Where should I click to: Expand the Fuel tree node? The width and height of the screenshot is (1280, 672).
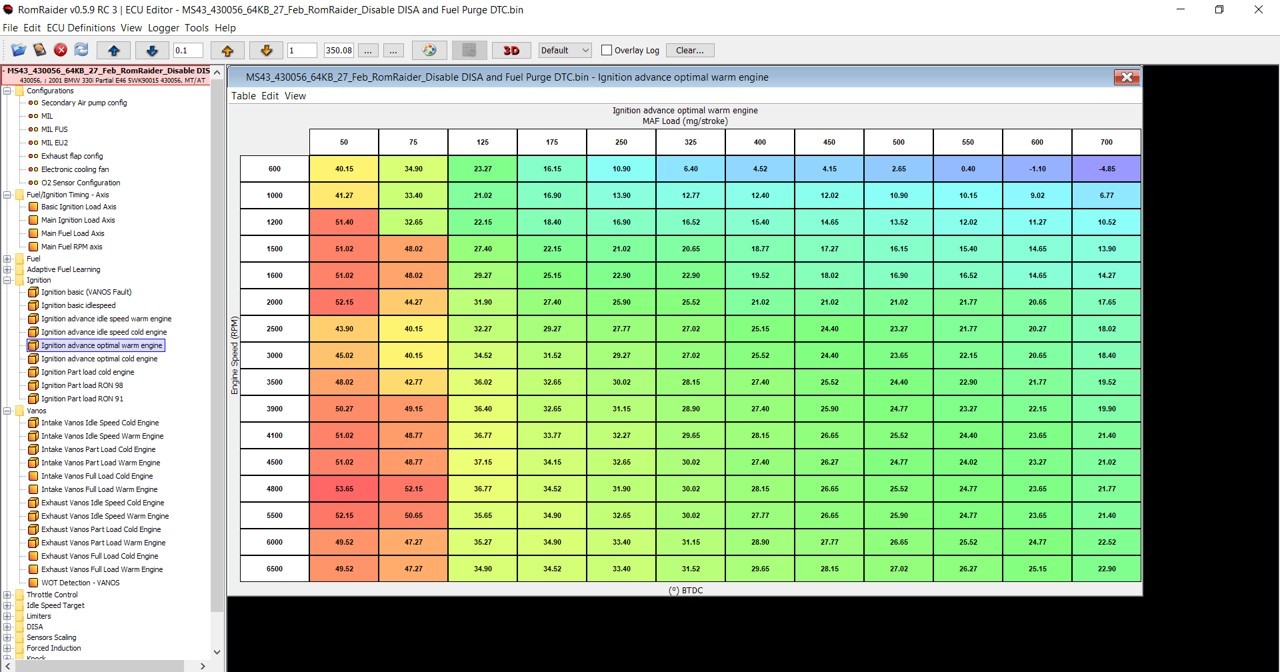coord(7,259)
